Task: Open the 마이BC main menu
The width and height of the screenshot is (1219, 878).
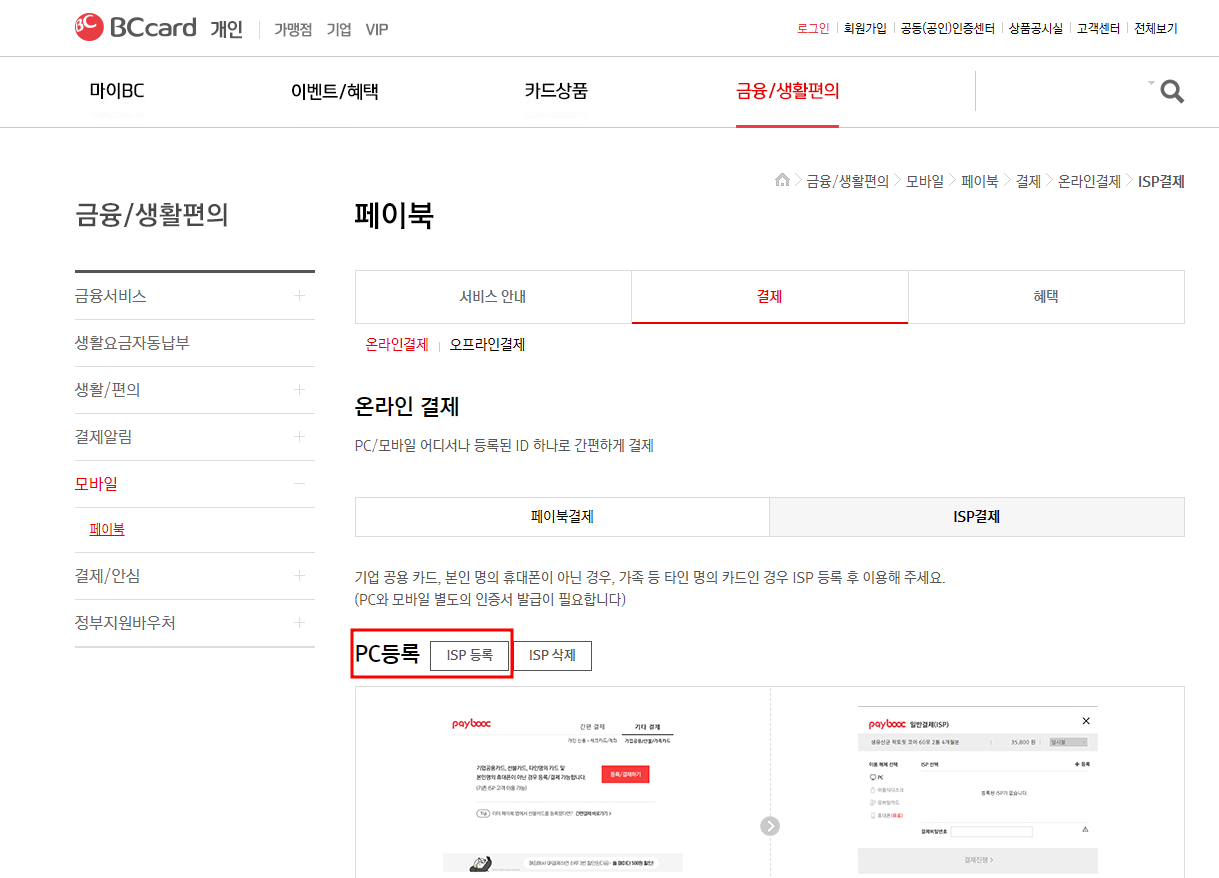Action: (x=117, y=91)
